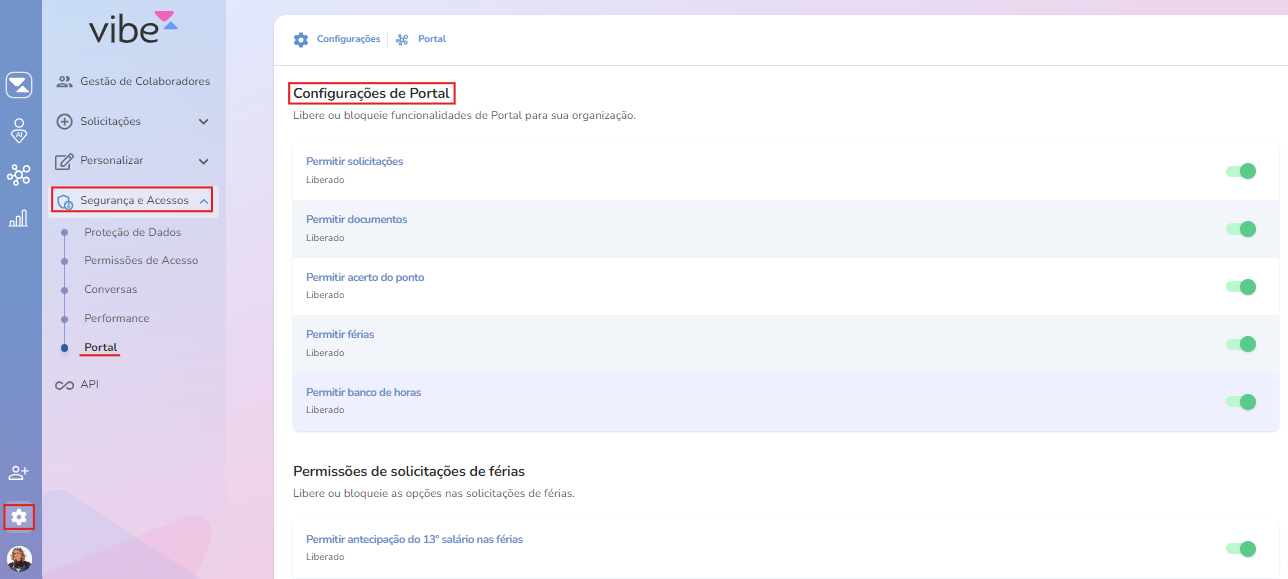1288x579 pixels.
Task: Turn off Permitir banco de horas toggle
Action: coord(1241,402)
